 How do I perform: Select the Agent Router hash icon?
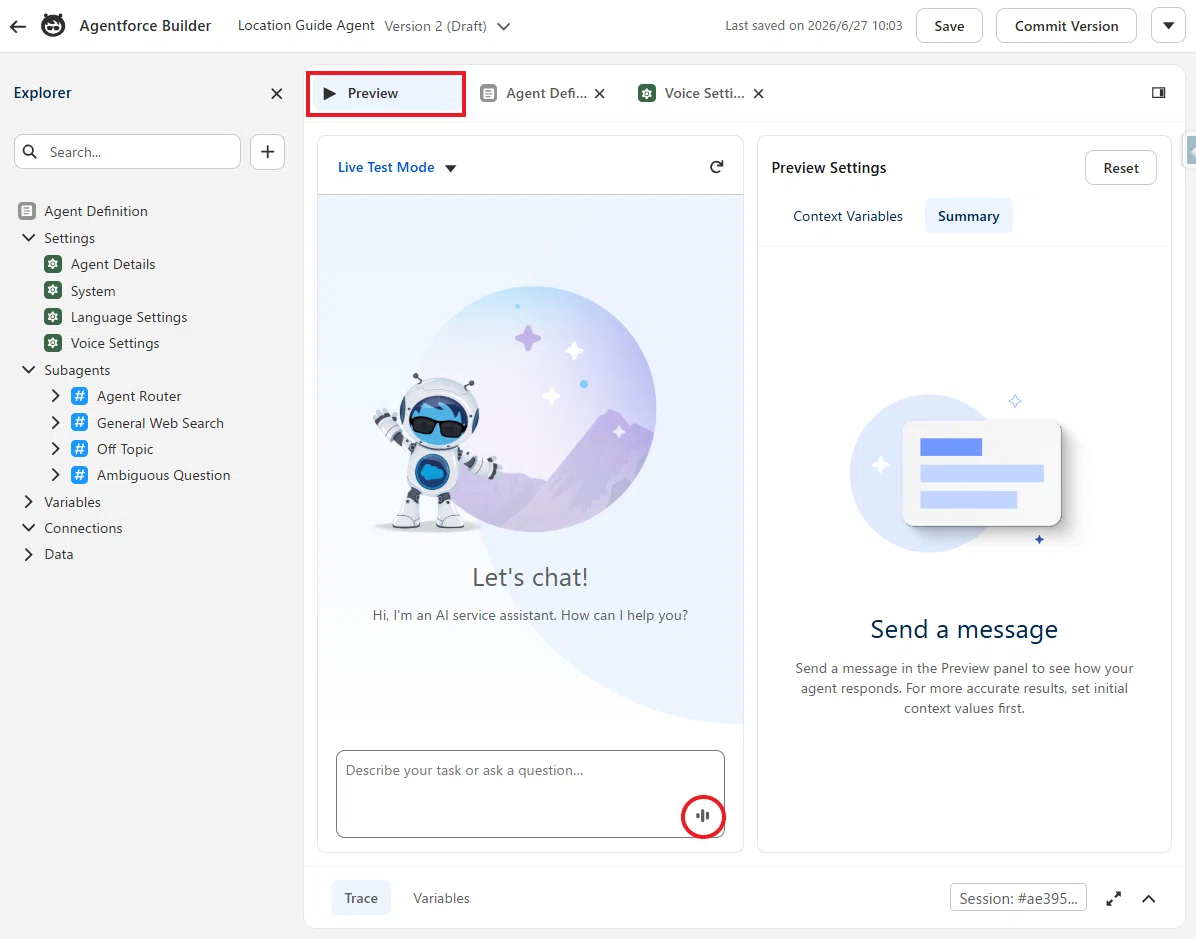pos(79,396)
